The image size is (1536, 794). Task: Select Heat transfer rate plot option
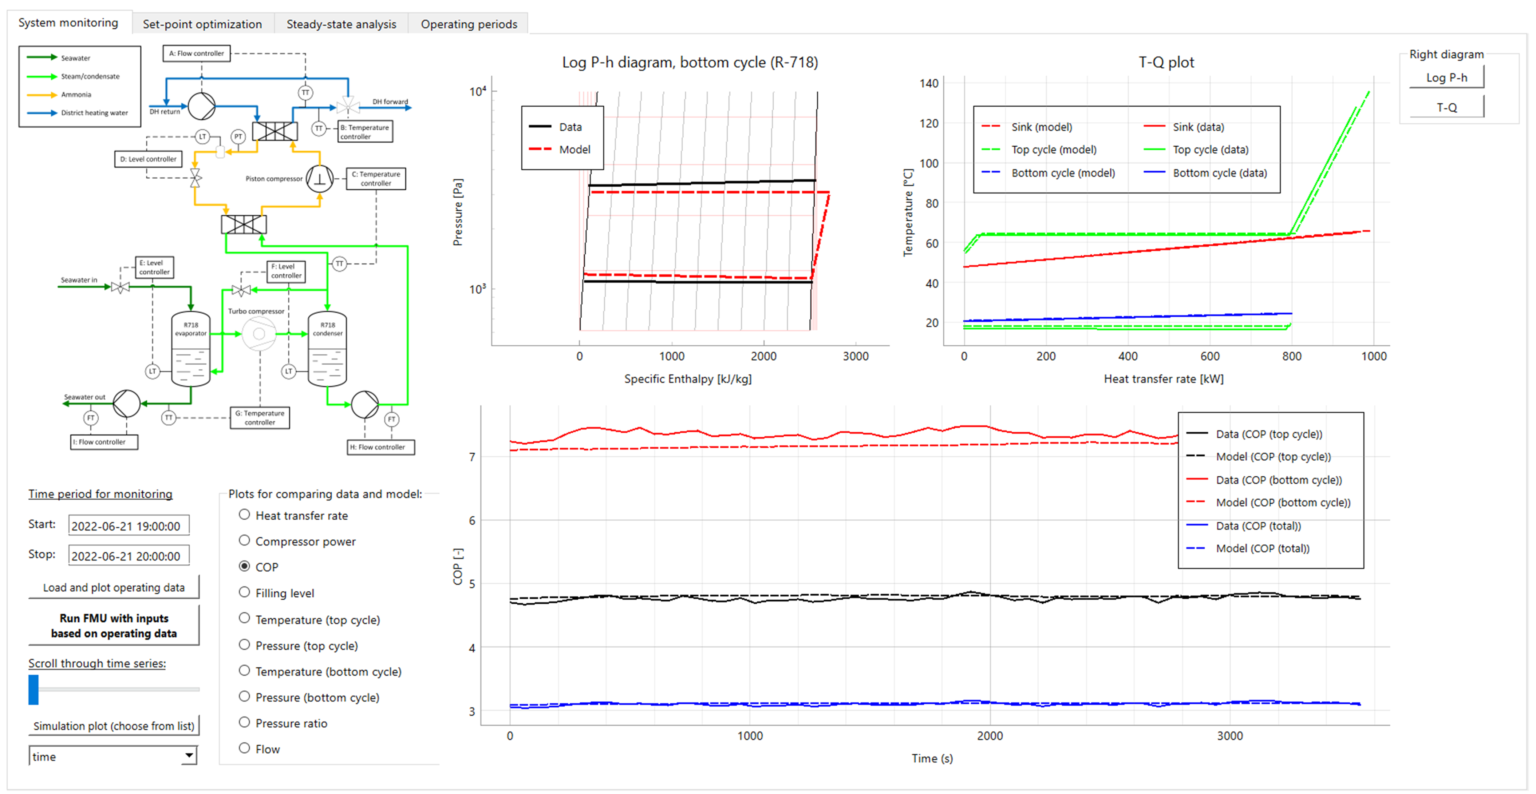[244, 515]
